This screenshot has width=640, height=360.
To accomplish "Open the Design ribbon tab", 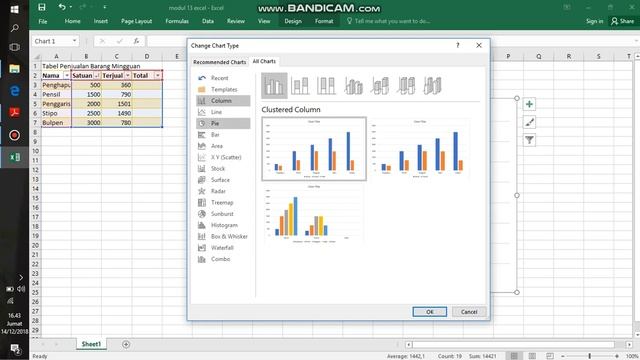I will (x=293, y=21).
